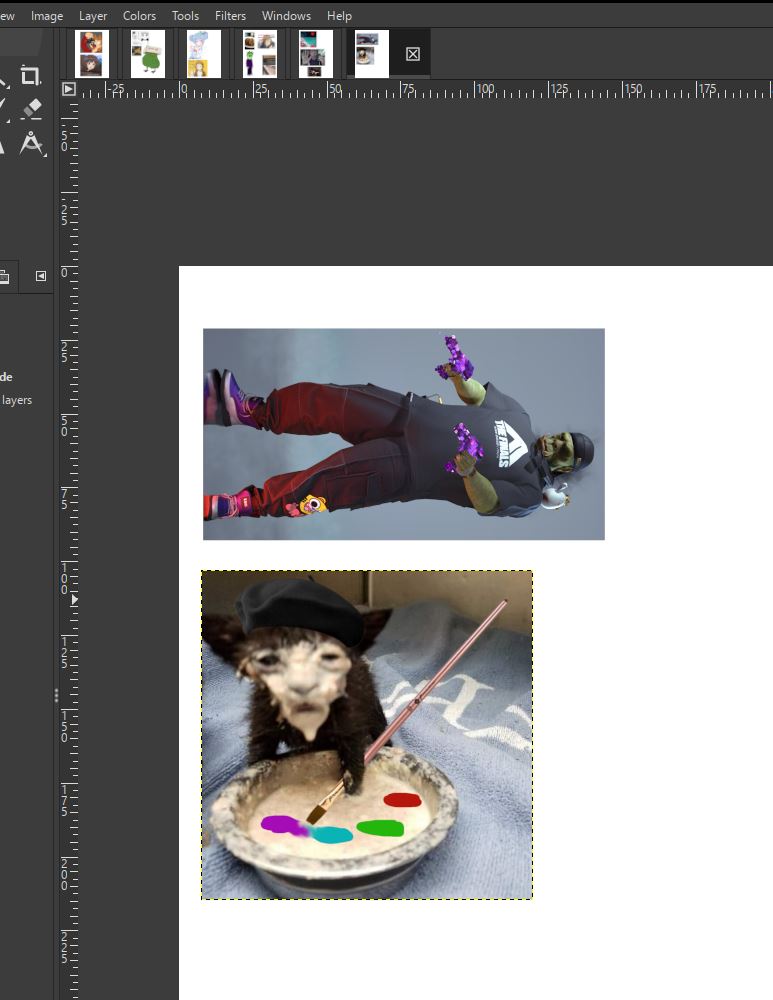773x1000 pixels.
Task: Click the upside-down The Finals character image
Action: 404,434
